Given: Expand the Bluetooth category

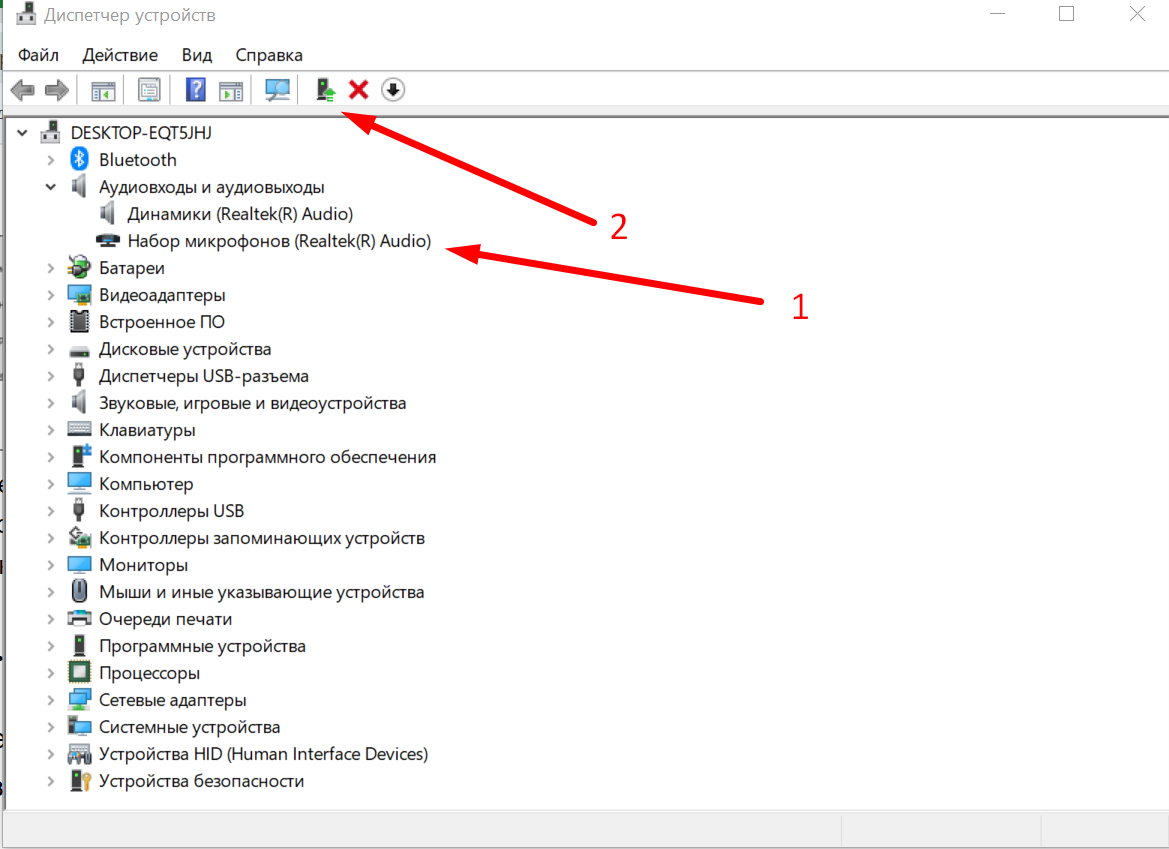Looking at the screenshot, I should (x=51, y=160).
